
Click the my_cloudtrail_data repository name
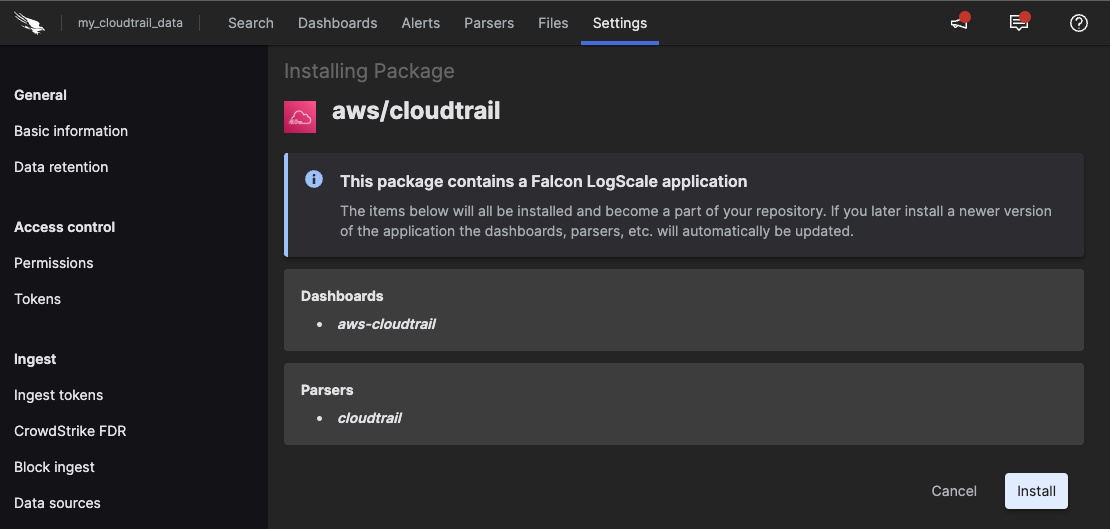130,23
